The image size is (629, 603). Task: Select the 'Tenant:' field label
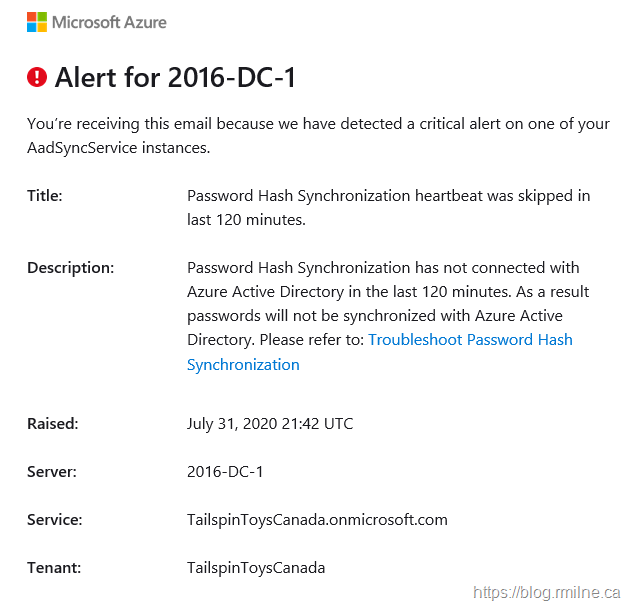(x=53, y=568)
